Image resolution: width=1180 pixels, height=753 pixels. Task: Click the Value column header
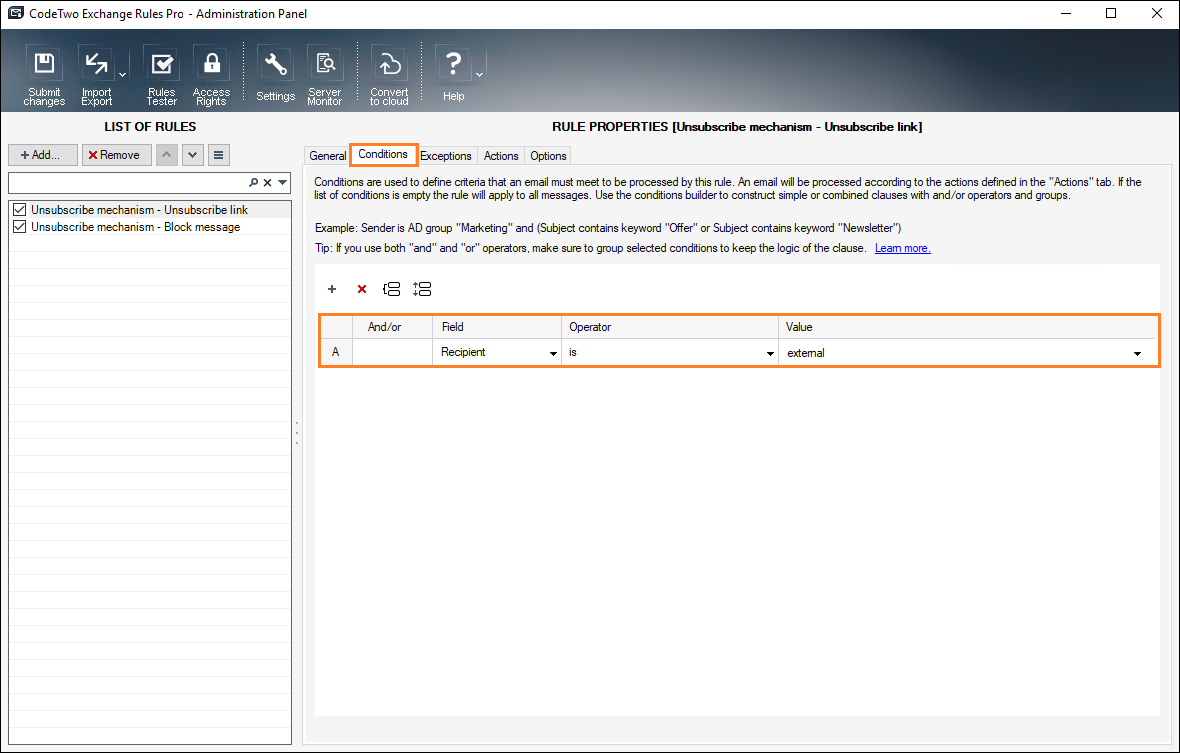tap(967, 327)
